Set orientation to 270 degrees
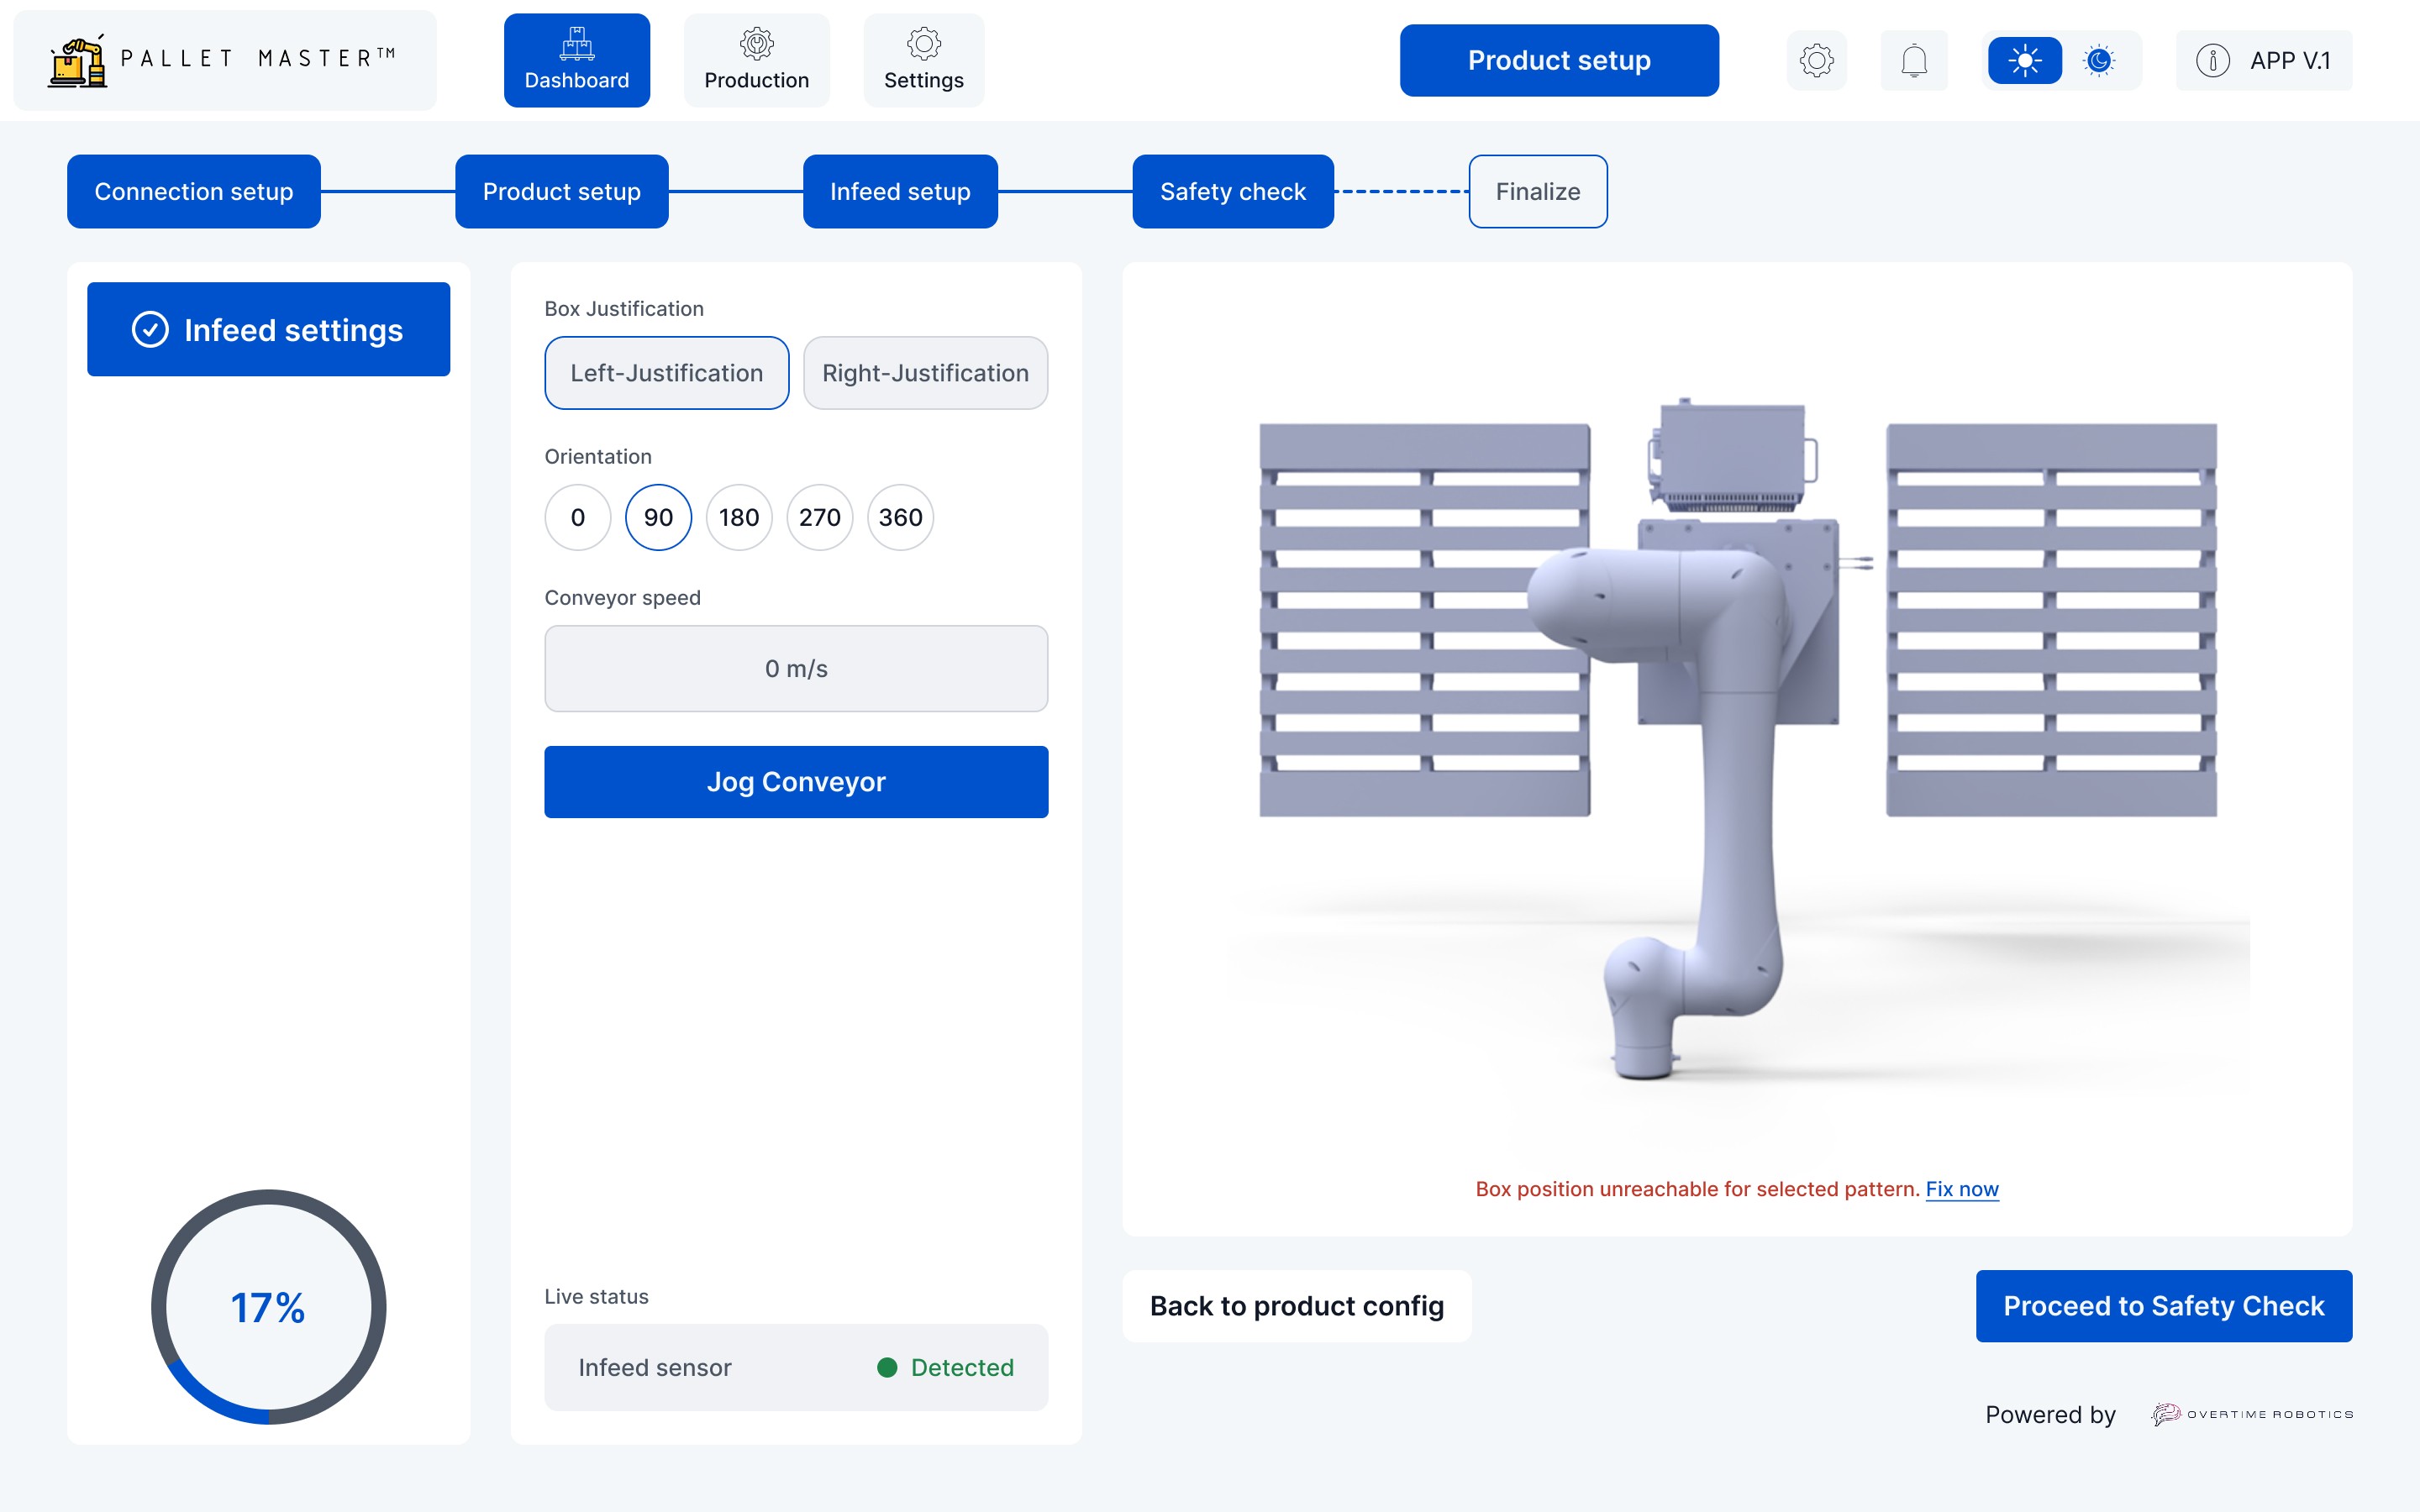 (819, 517)
